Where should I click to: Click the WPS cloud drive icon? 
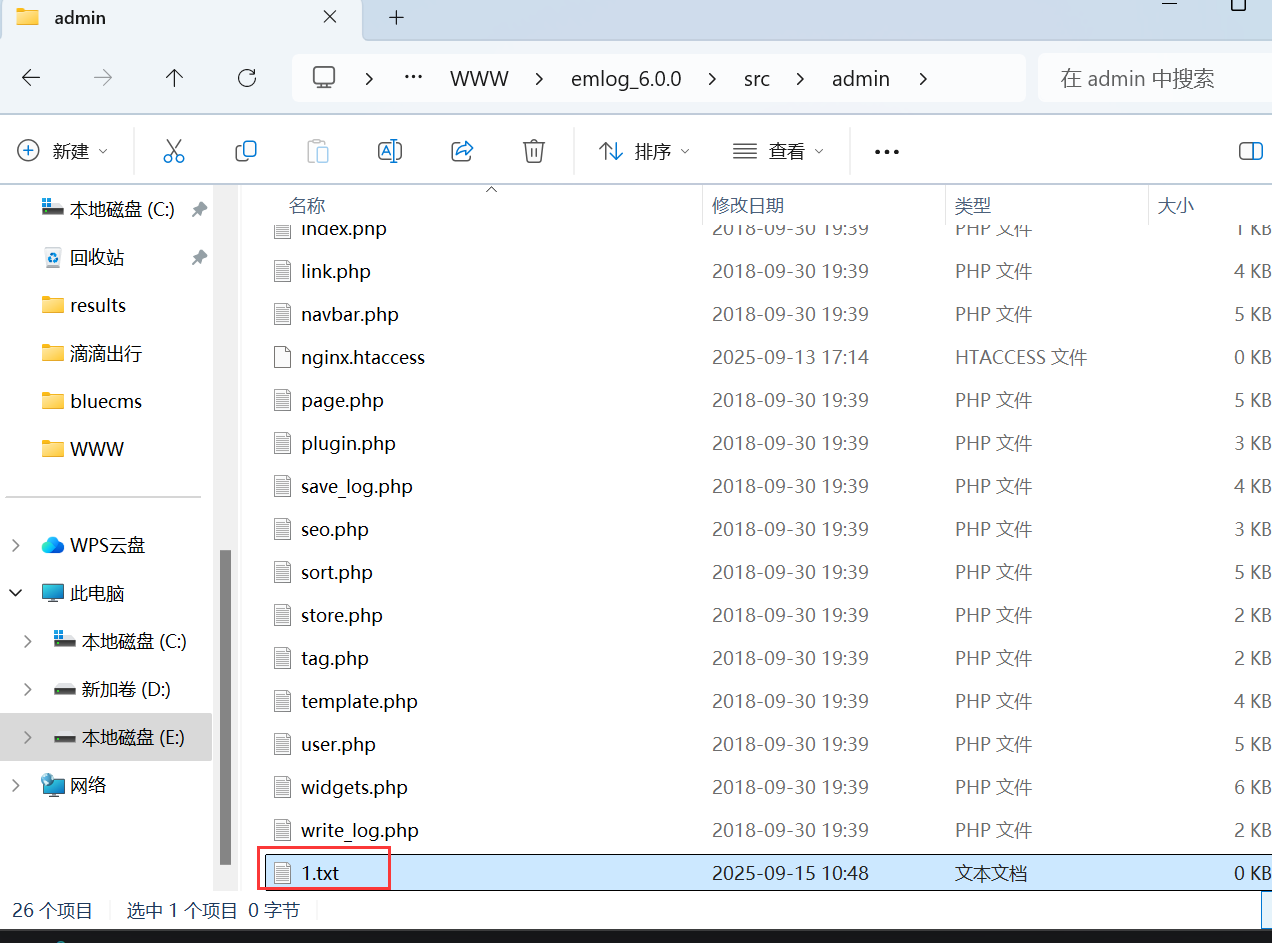(x=52, y=546)
